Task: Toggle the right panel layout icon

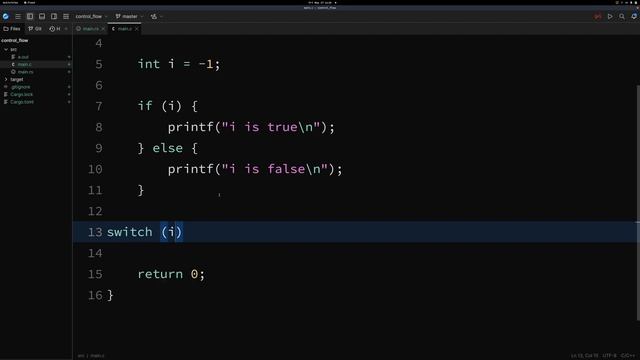Action: click(x=54, y=16)
